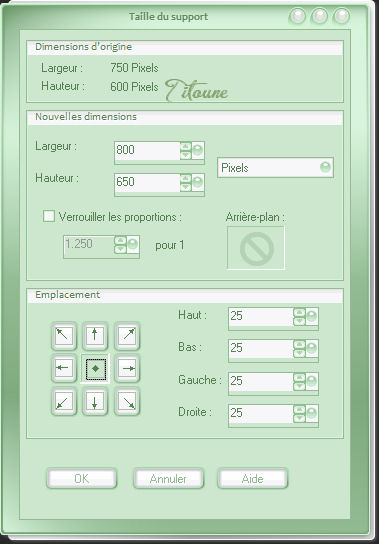Select middle-right placement arrow
379x544 pixels.
tap(127, 368)
